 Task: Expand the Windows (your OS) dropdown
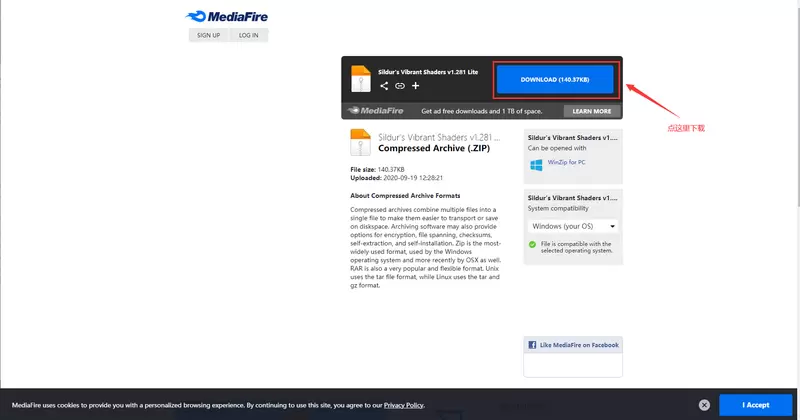pos(573,226)
